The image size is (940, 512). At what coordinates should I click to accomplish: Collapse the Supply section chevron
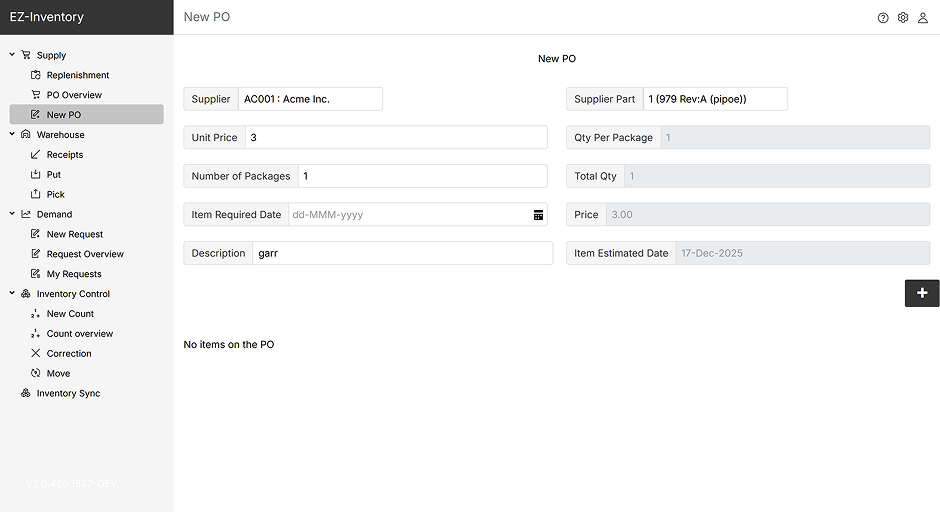pos(12,54)
